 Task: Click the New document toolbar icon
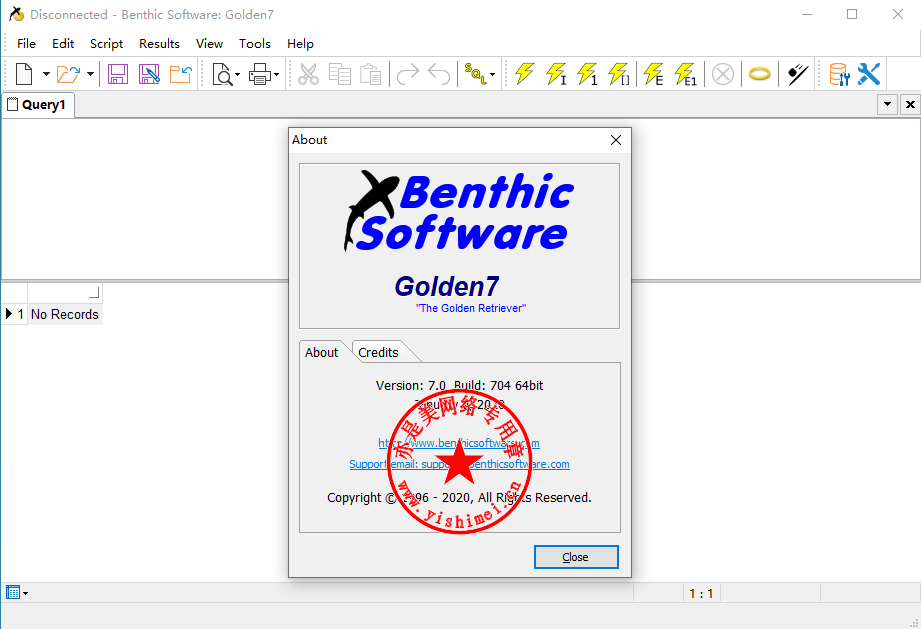[x=24, y=74]
